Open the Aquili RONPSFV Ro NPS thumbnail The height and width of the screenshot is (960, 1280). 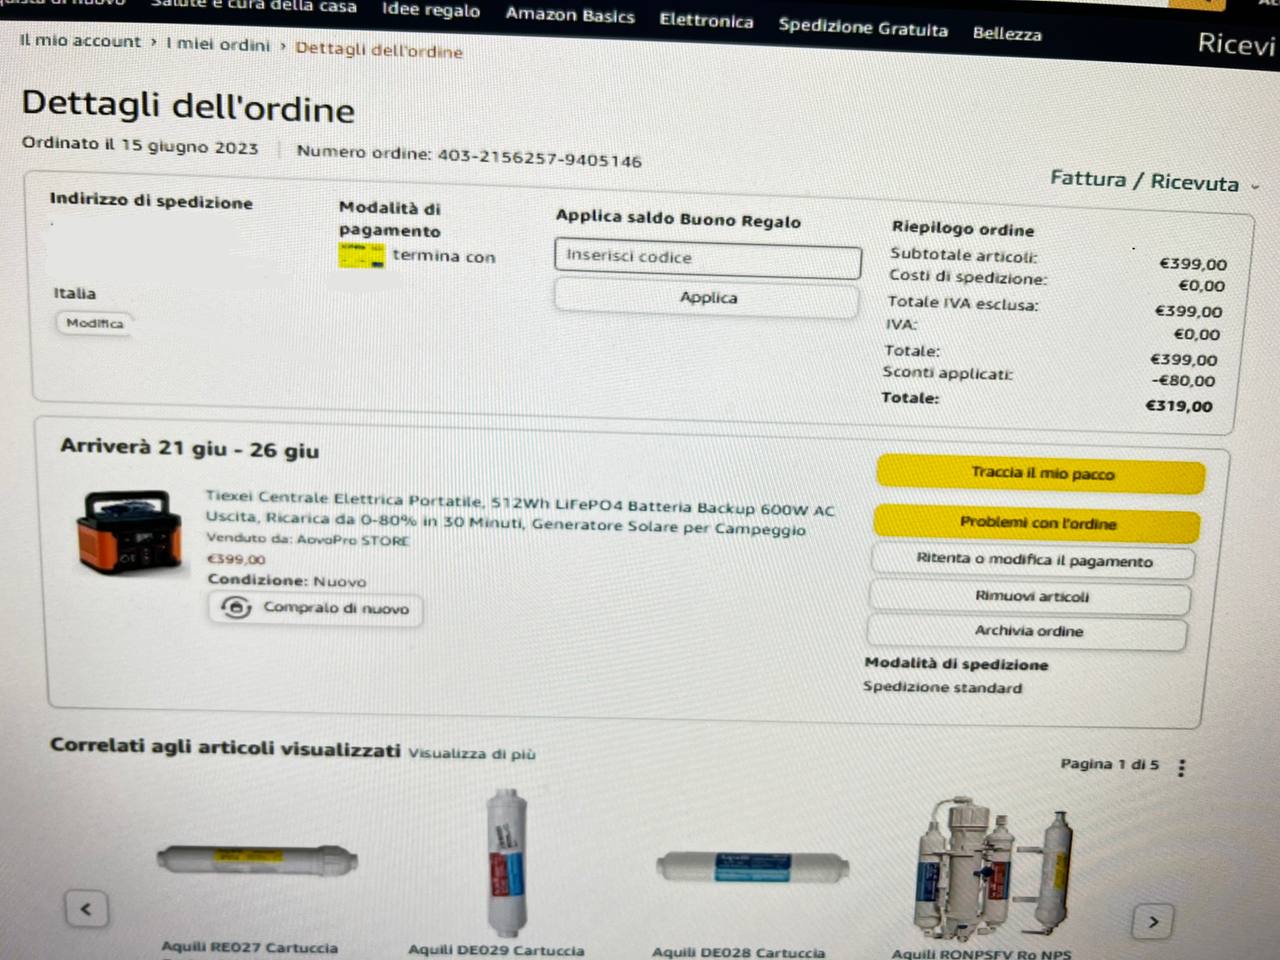pyautogui.click(x=994, y=870)
